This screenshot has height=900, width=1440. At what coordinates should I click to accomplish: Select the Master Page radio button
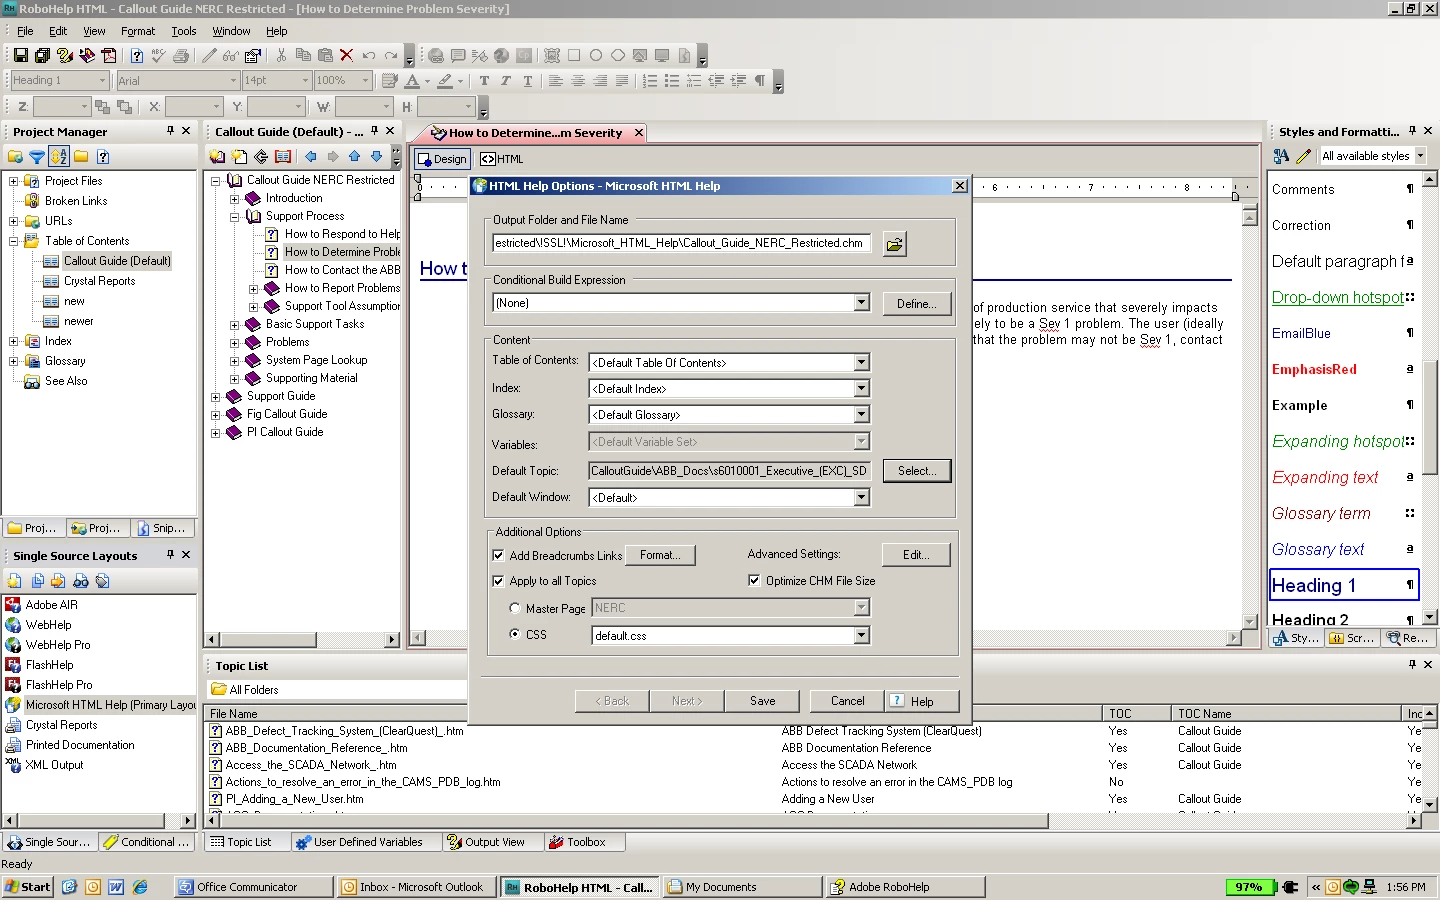coord(515,608)
